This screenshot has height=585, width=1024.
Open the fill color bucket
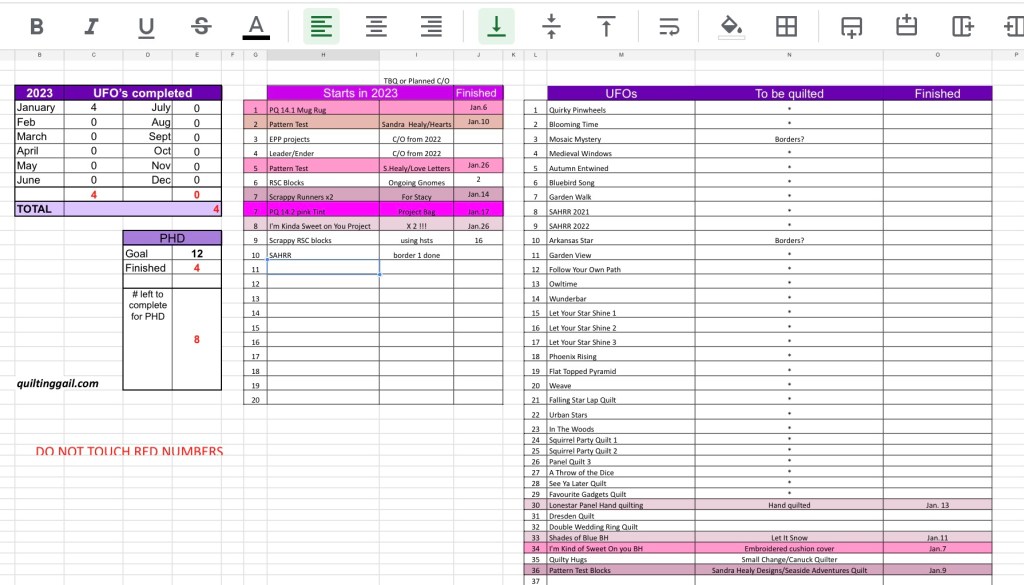click(732, 26)
